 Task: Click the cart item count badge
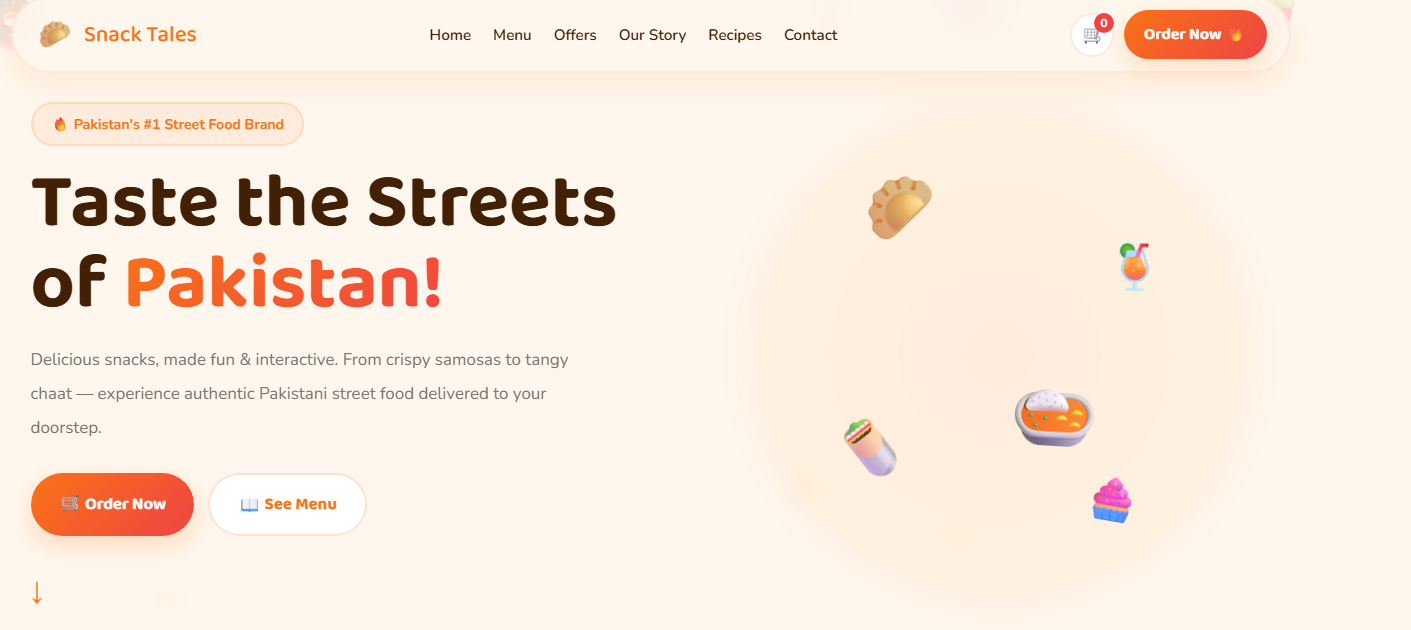tap(1104, 23)
